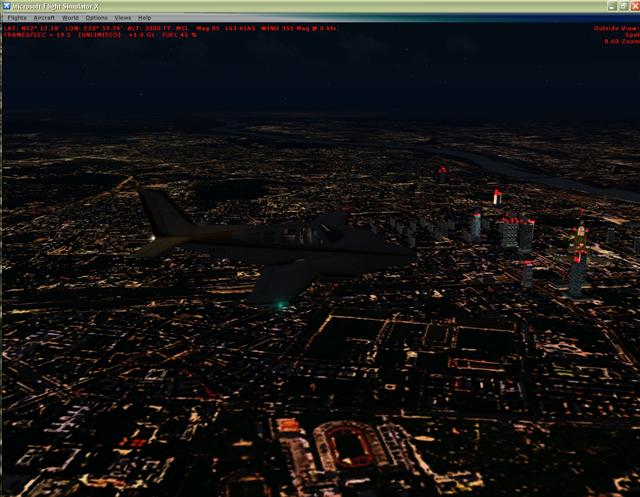Image resolution: width=640 pixels, height=497 pixels.
Task: Open the Aircraft menu
Action: coord(44,18)
